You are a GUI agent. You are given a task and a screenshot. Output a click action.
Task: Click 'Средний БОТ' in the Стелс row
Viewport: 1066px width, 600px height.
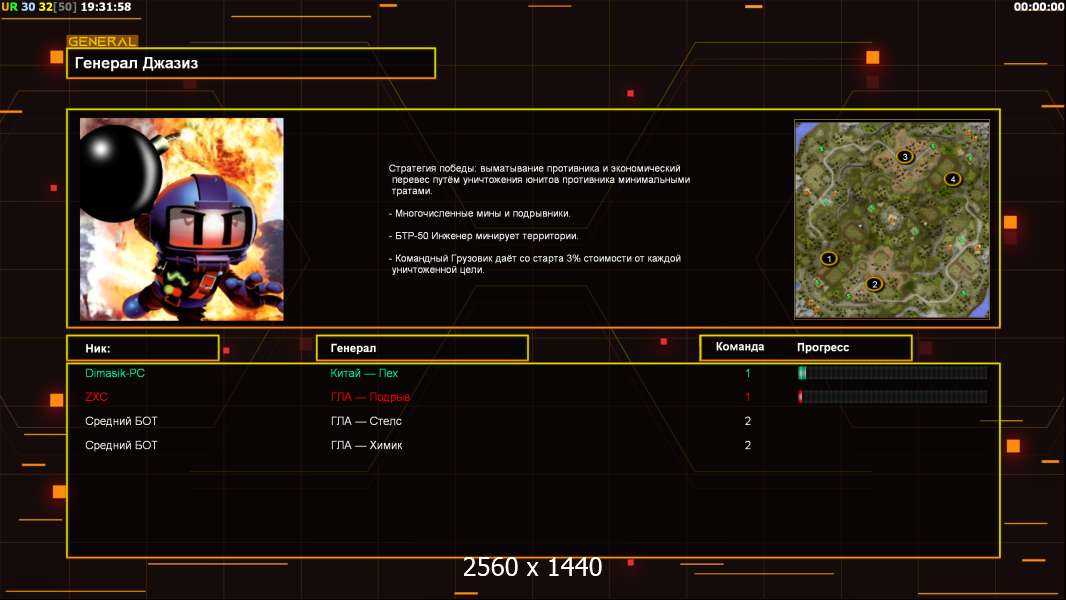click(x=121, y=421)
